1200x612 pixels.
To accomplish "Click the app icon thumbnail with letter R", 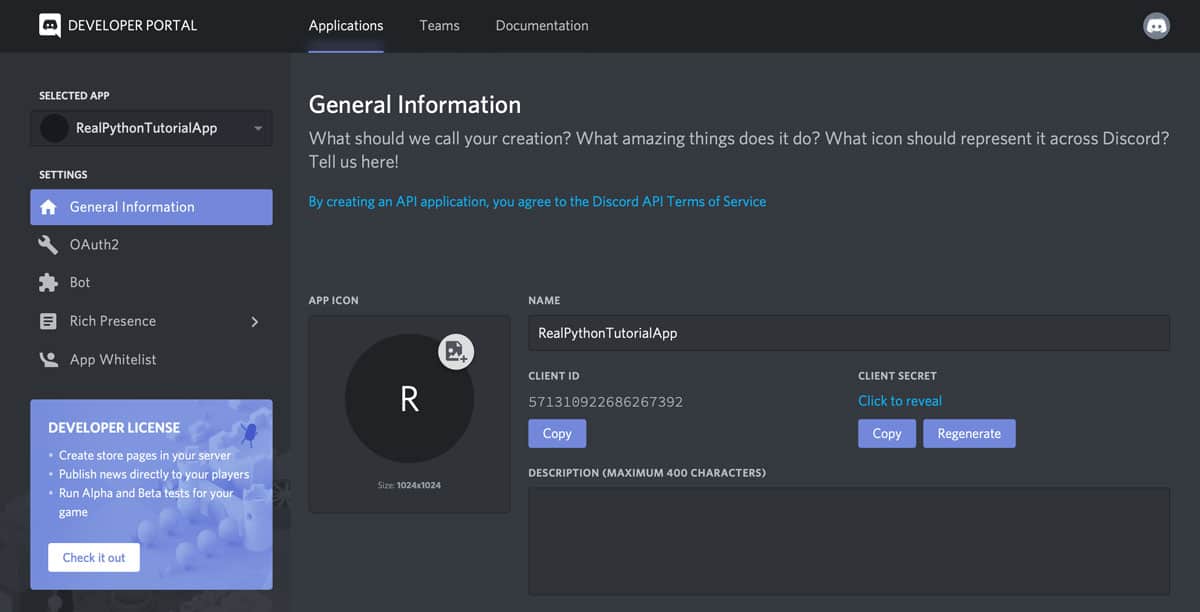I will coord(409,398).
